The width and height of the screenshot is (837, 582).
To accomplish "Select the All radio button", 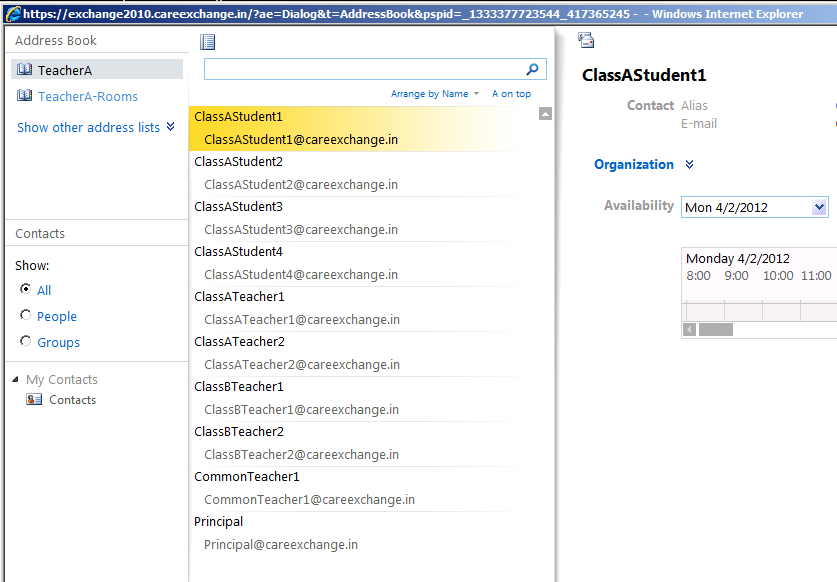I will tap(25, 289).
